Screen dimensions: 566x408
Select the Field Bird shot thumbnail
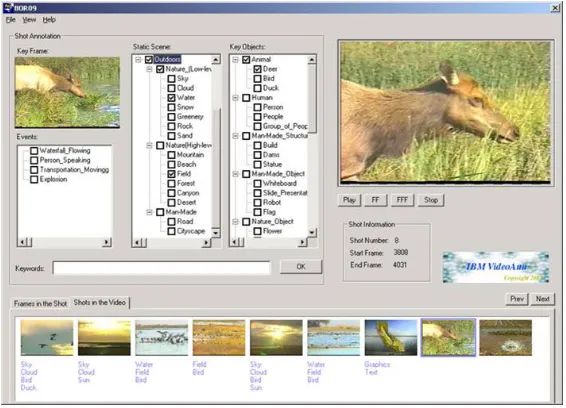tap(219, 338)
